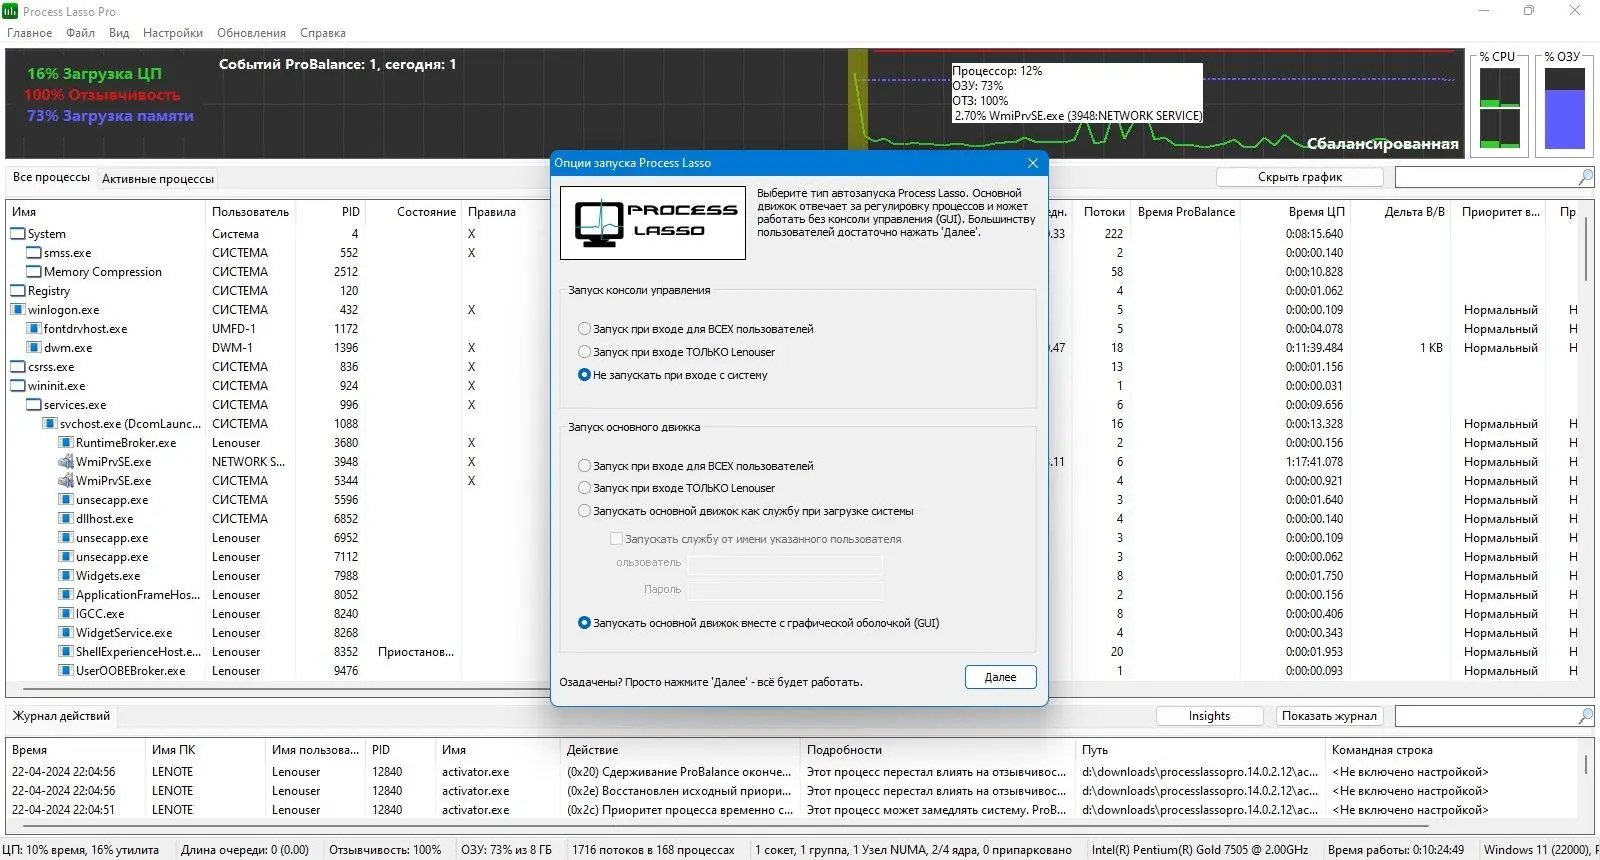Click the dwm.exe process icon
The height and width of the screenshot is (860, 1600).
(x=34, y=348)
